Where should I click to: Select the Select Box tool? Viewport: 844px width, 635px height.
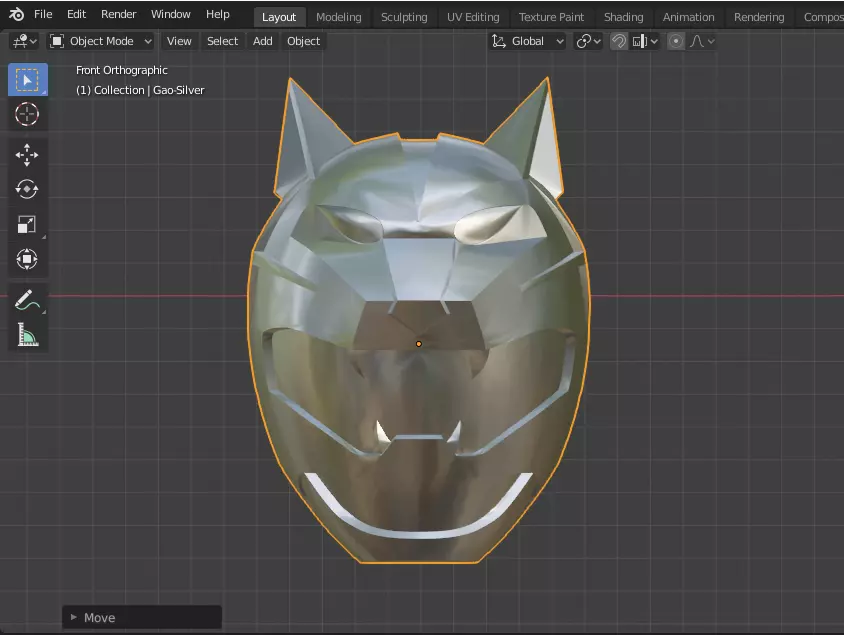coord(27,80)
